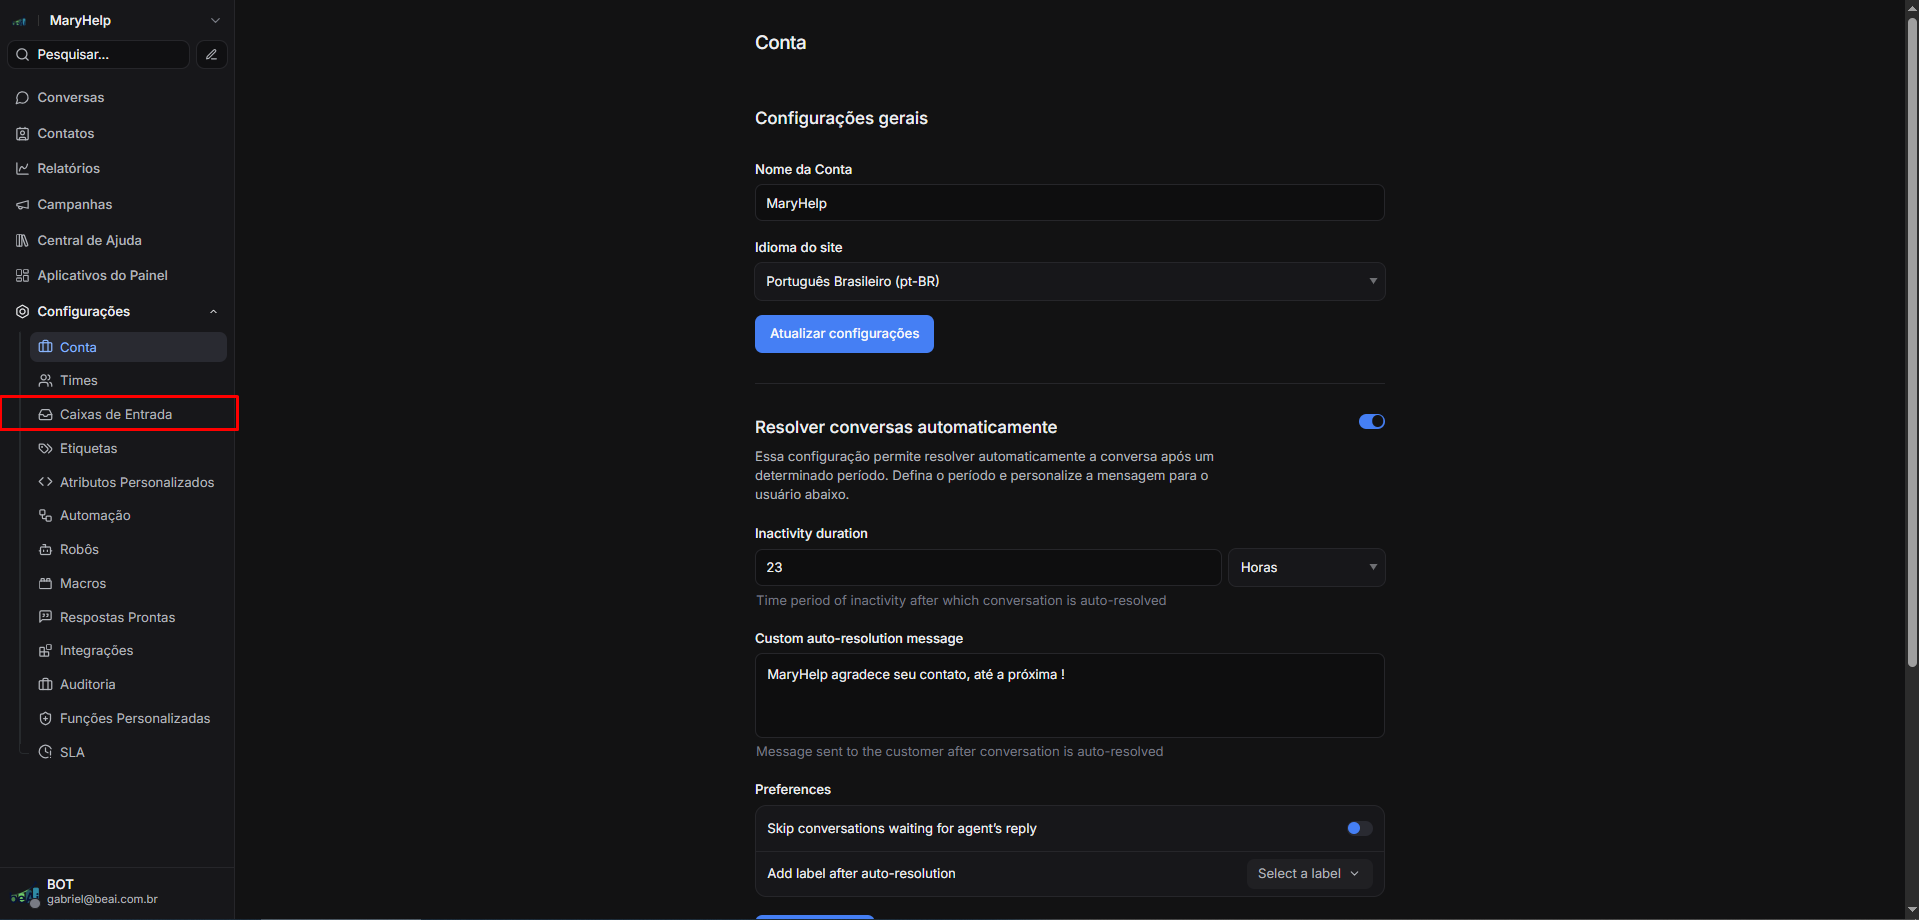
Task: Click the Nome da Conta input field
Action: pos(1069,203)
